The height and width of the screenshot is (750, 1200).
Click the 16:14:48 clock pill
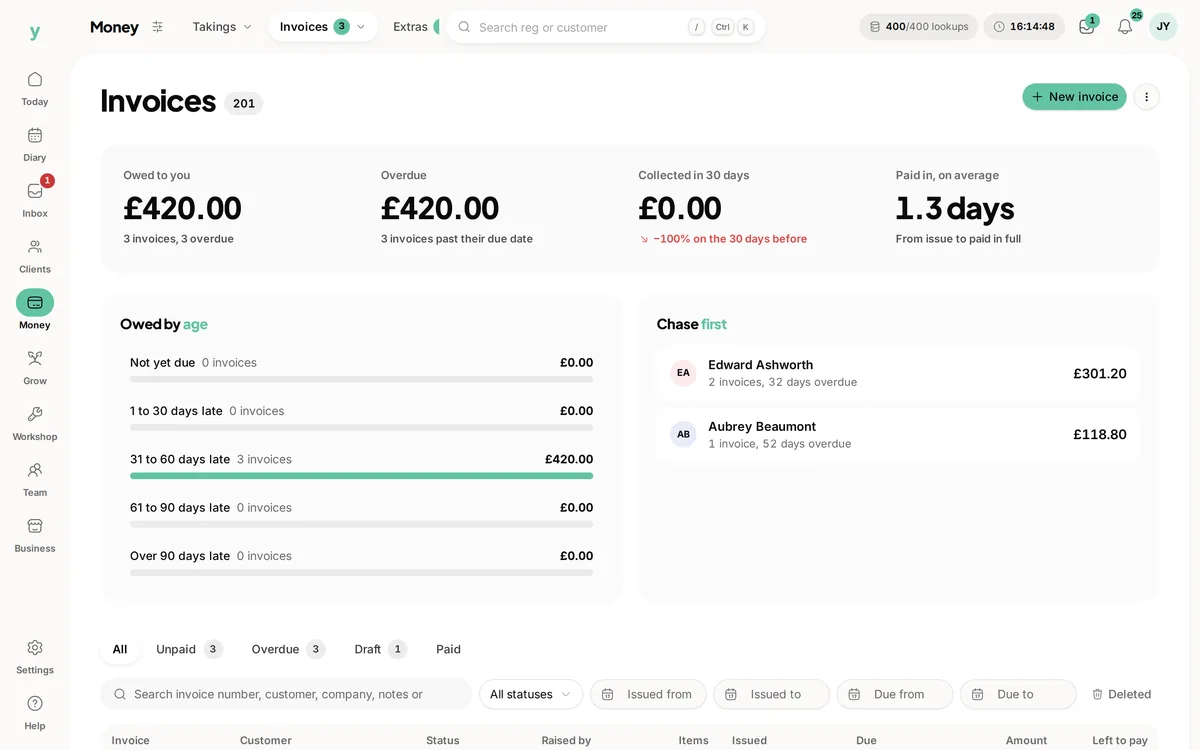[x=1024, y=27]
